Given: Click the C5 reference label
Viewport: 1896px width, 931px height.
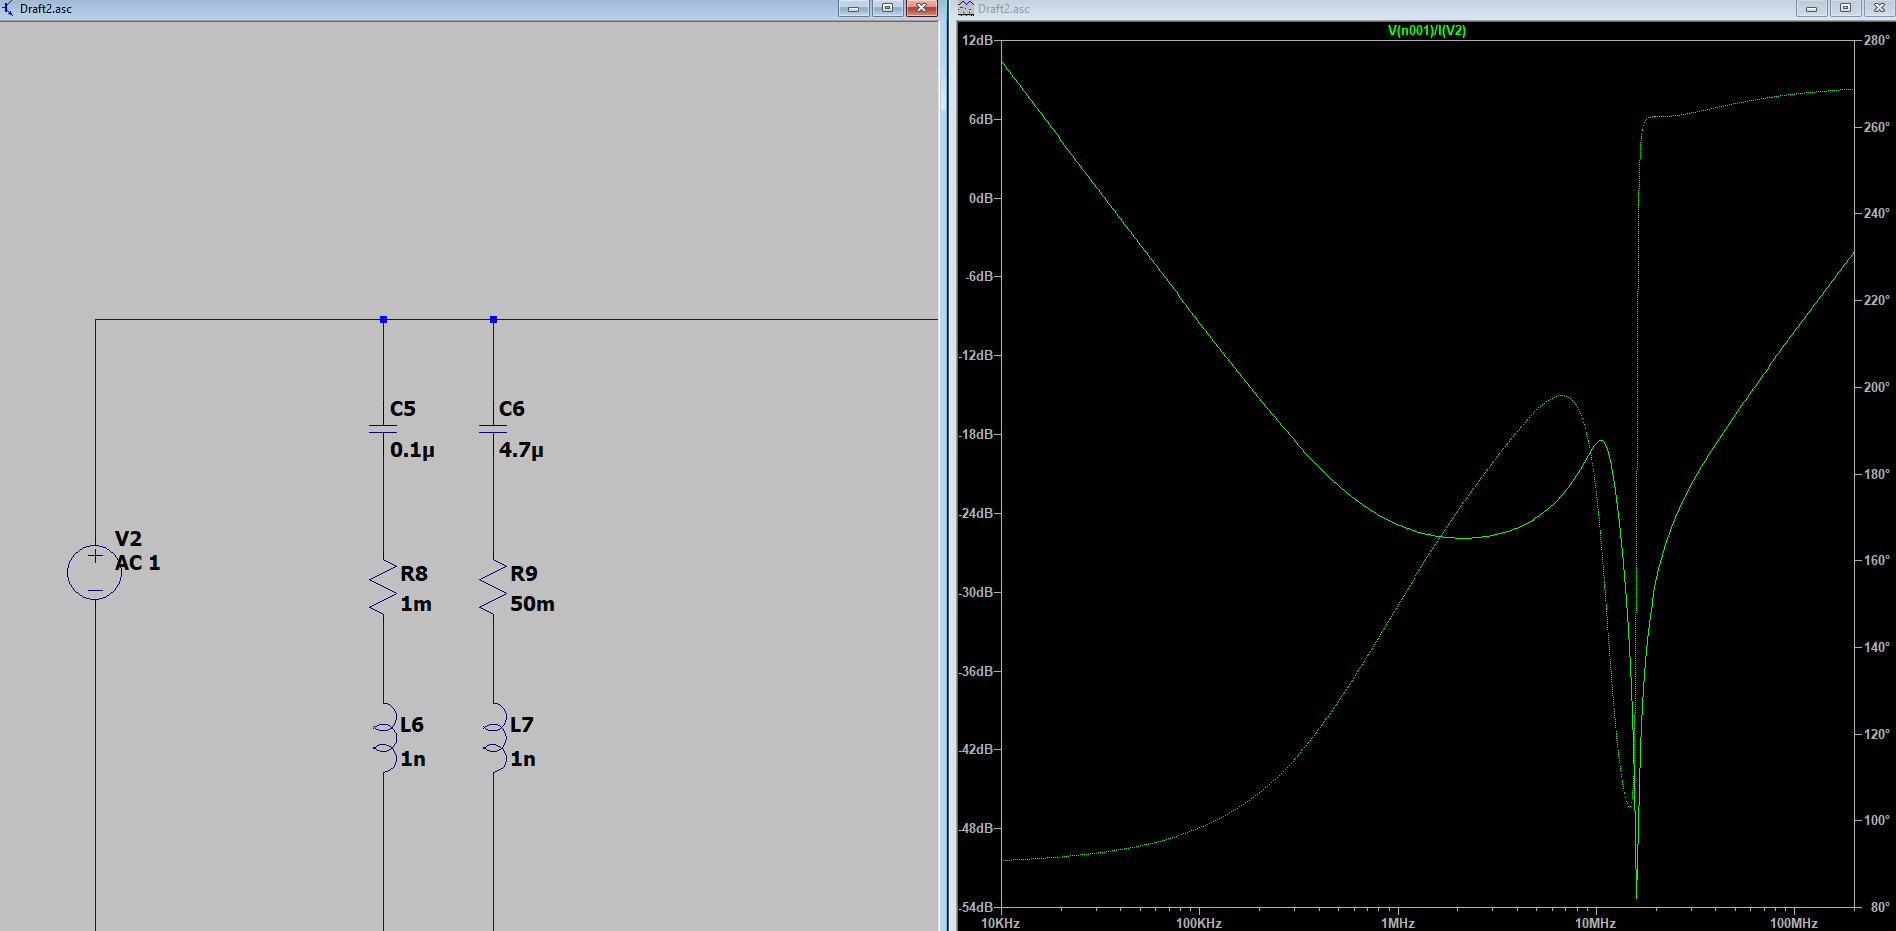Looking at the screenshot, I should (x=403, y=409).
